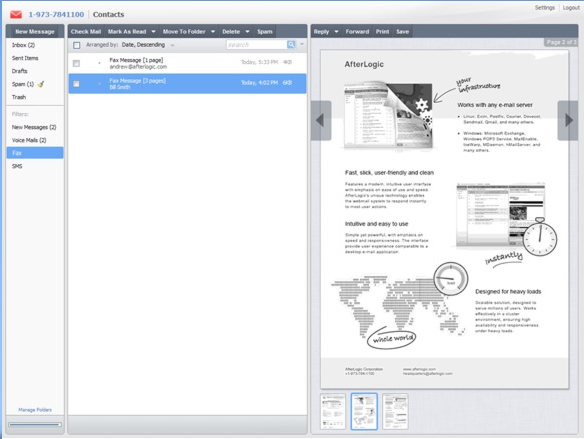Click the Spam folder broom icon
The height and width of the screenshot is (439, 584).
coord(41,84)
